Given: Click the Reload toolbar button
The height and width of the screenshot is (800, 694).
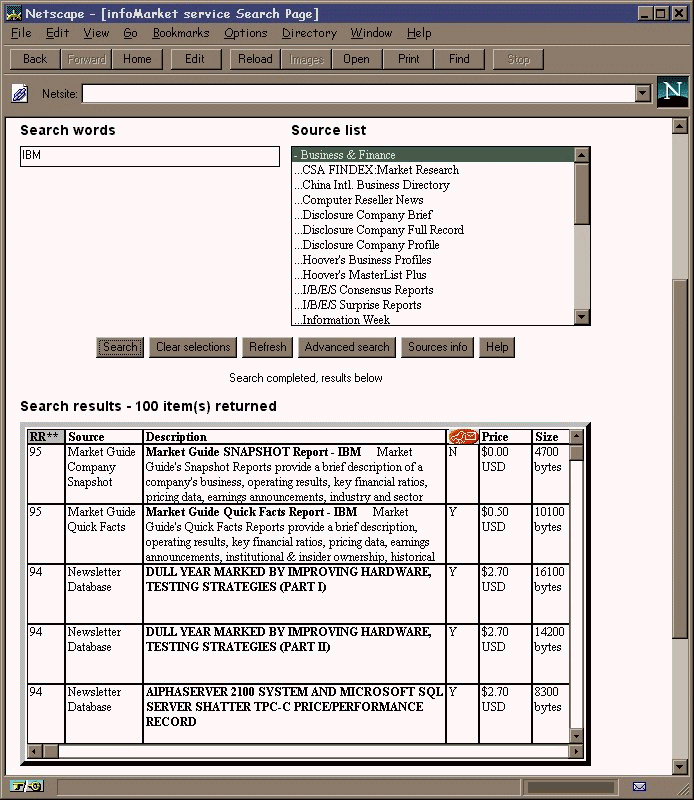Looking at the screenshot, I should [255, 59].
